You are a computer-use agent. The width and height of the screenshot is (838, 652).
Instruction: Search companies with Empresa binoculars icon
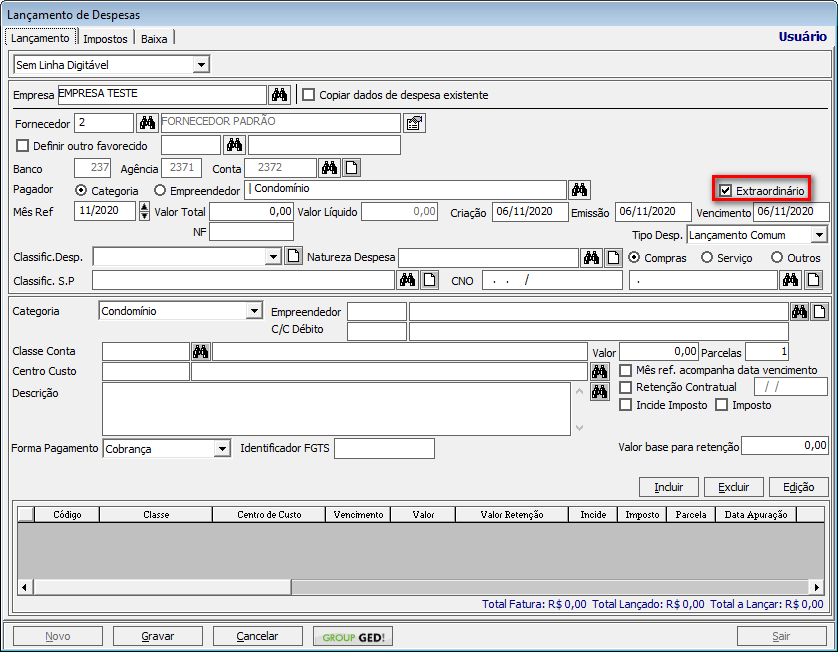(x=280, y=95)
